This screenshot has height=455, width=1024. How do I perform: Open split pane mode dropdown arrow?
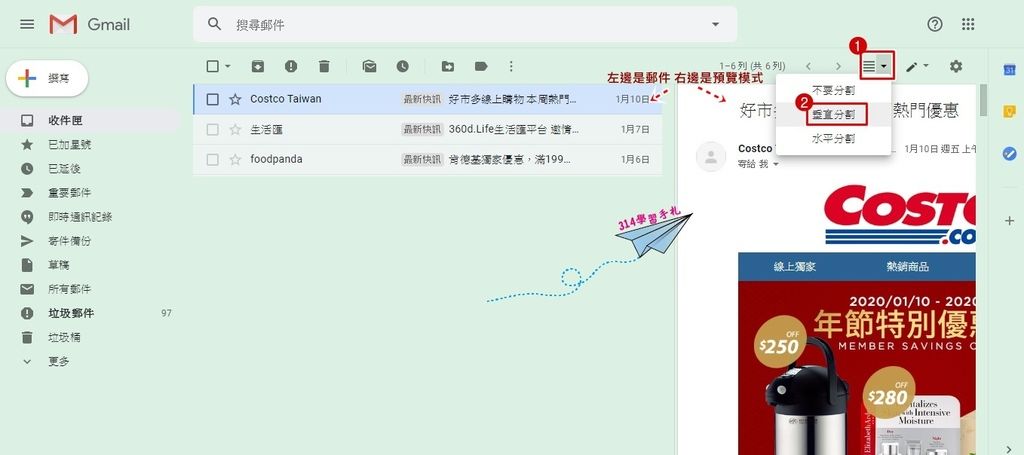coord(884,66)
